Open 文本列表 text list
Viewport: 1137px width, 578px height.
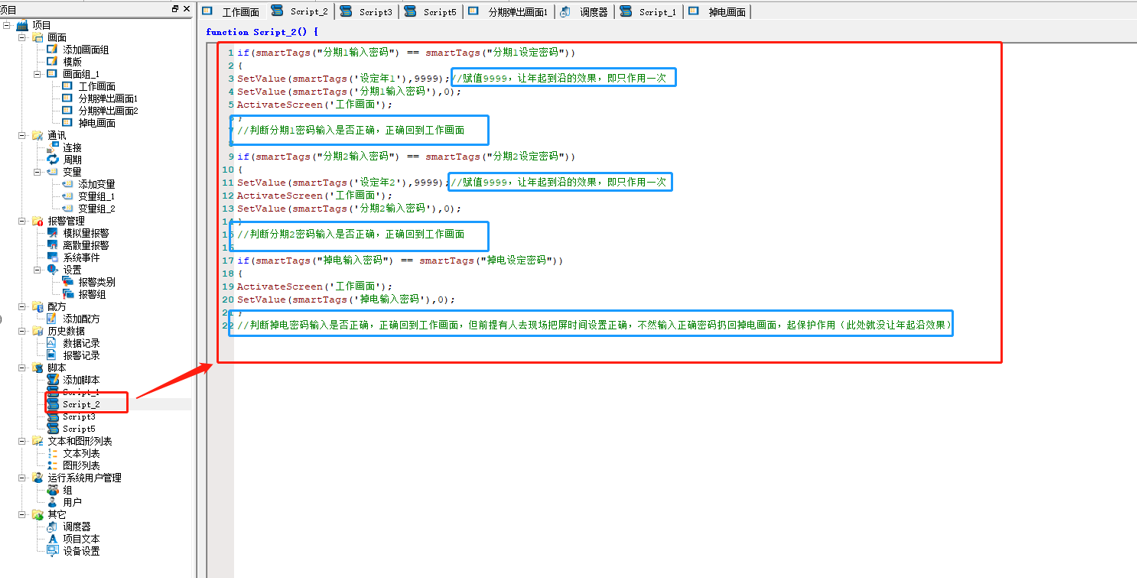click(x=81, y=453)
